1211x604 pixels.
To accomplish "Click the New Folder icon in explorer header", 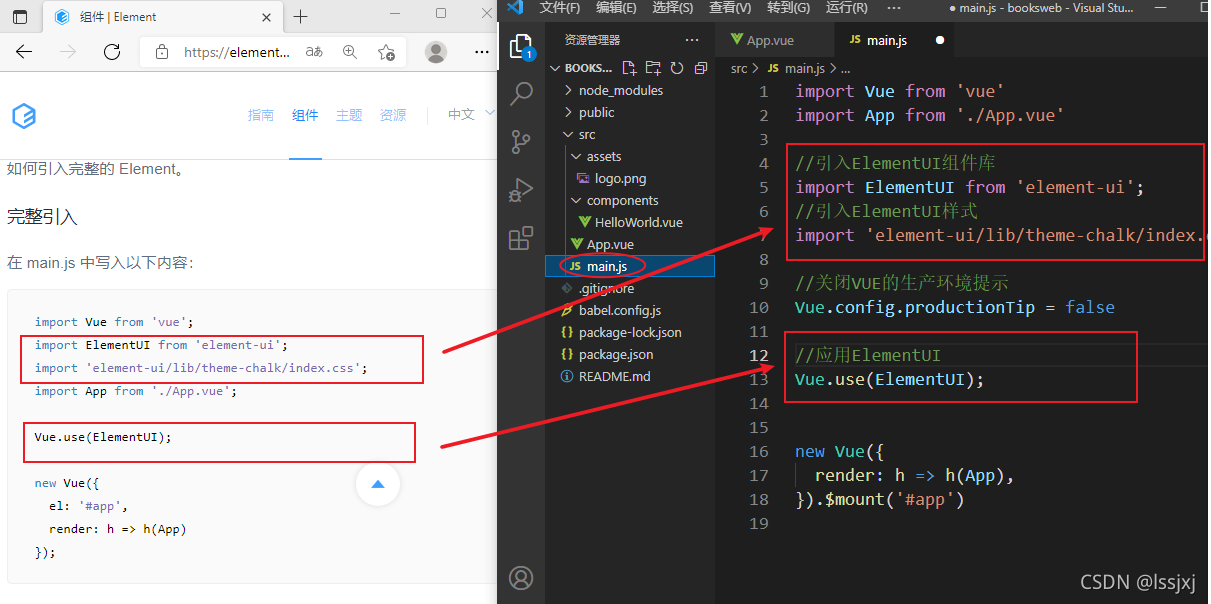I will [653, 68].
